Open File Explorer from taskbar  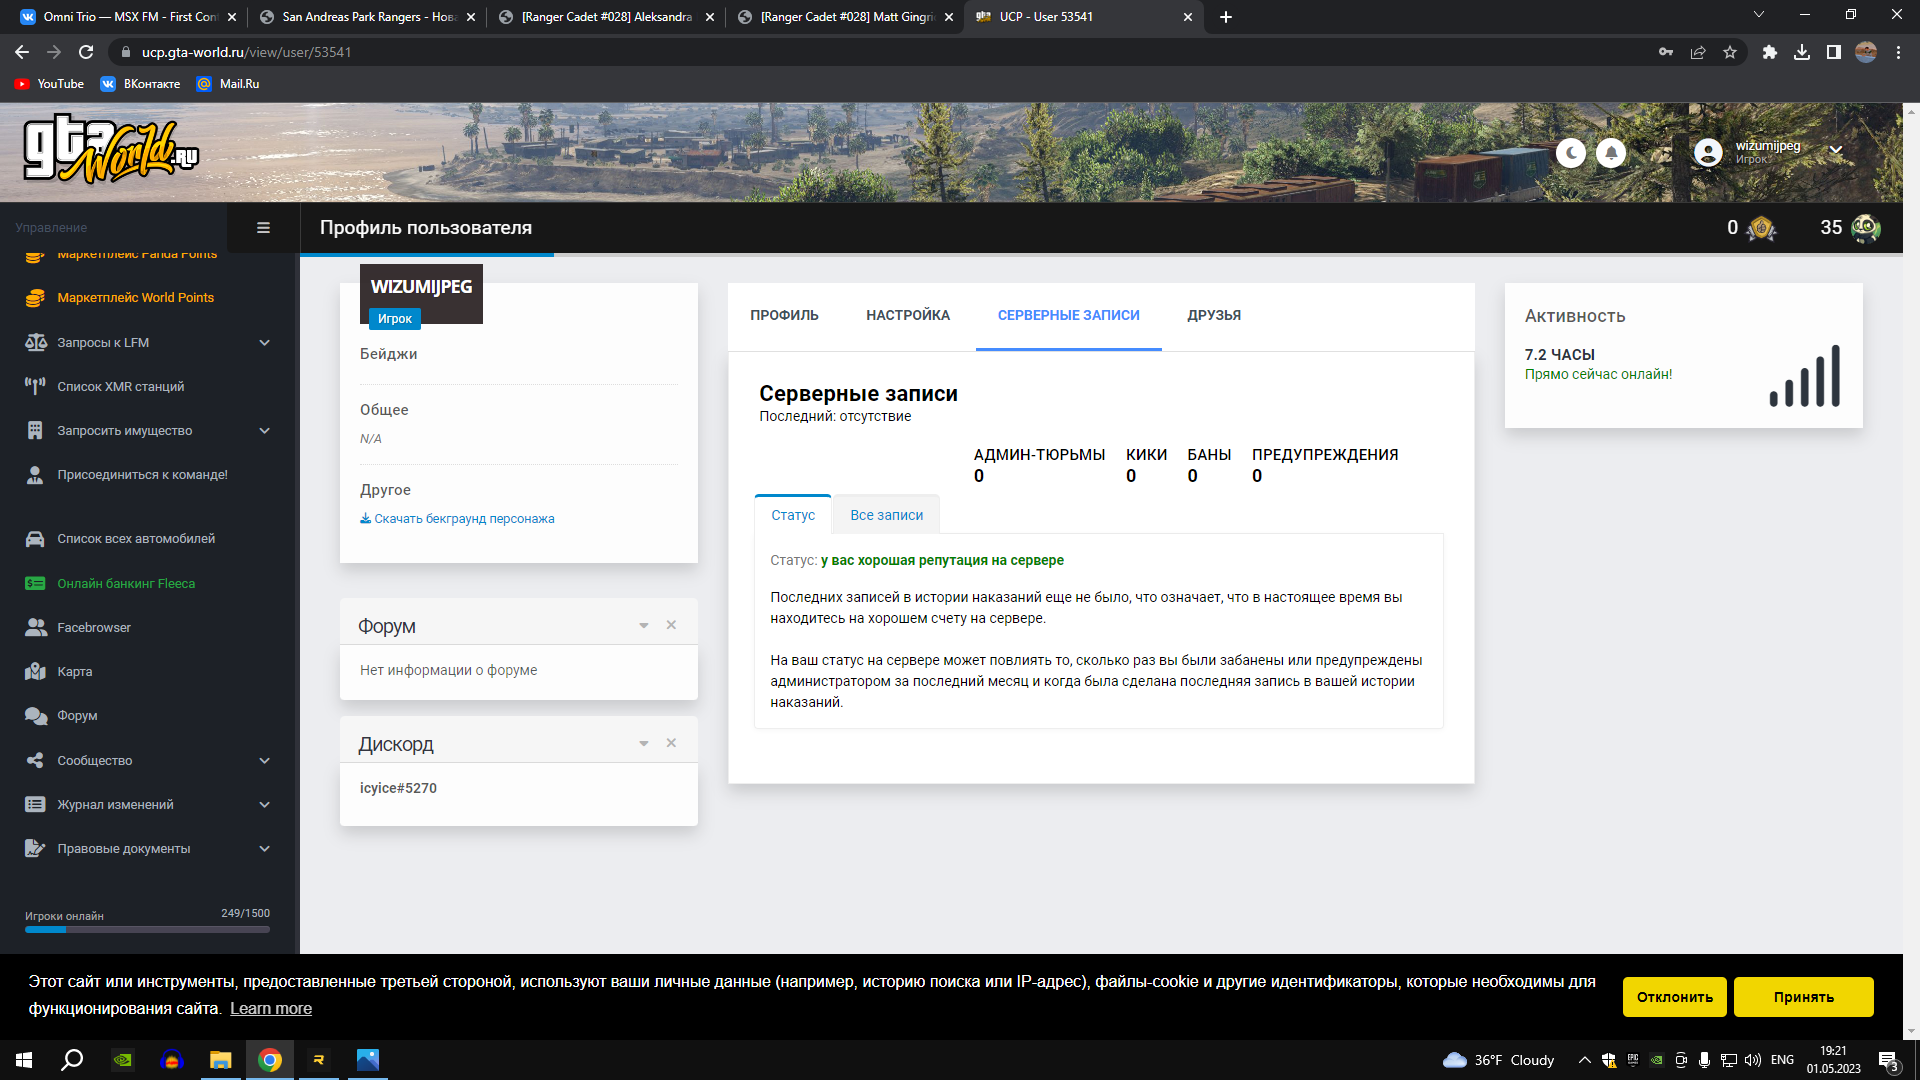(220, 1060)
